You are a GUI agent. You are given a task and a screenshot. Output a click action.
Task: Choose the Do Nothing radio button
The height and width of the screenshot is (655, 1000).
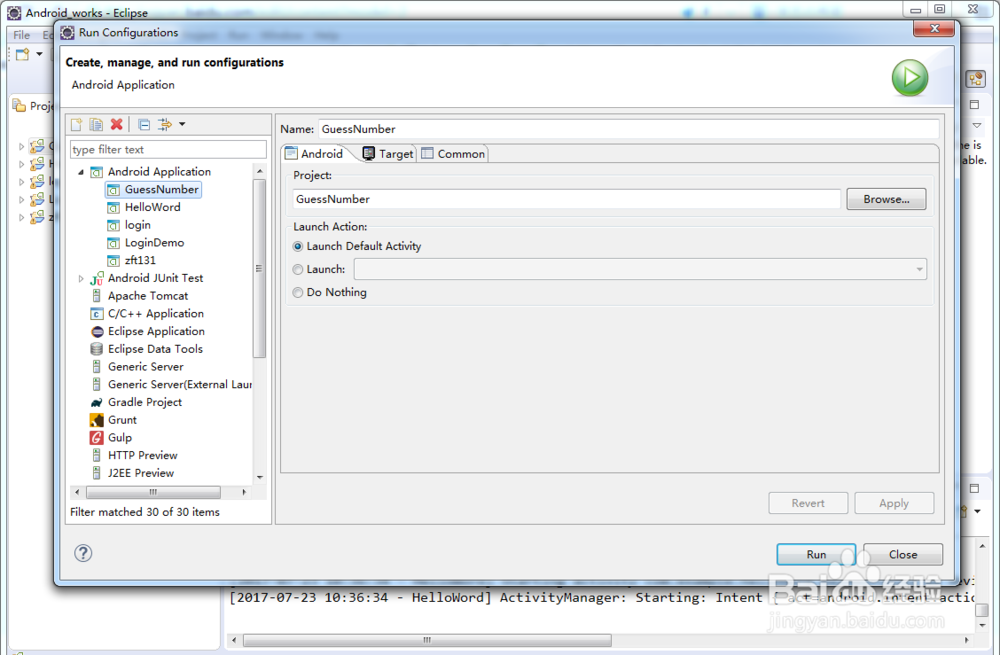(298, 293)
